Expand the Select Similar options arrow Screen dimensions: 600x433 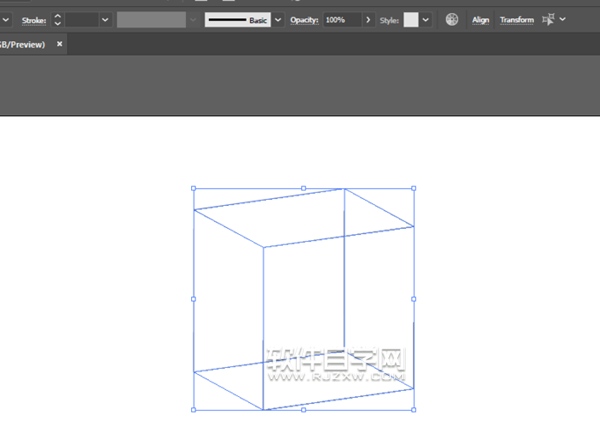[562, 19]
